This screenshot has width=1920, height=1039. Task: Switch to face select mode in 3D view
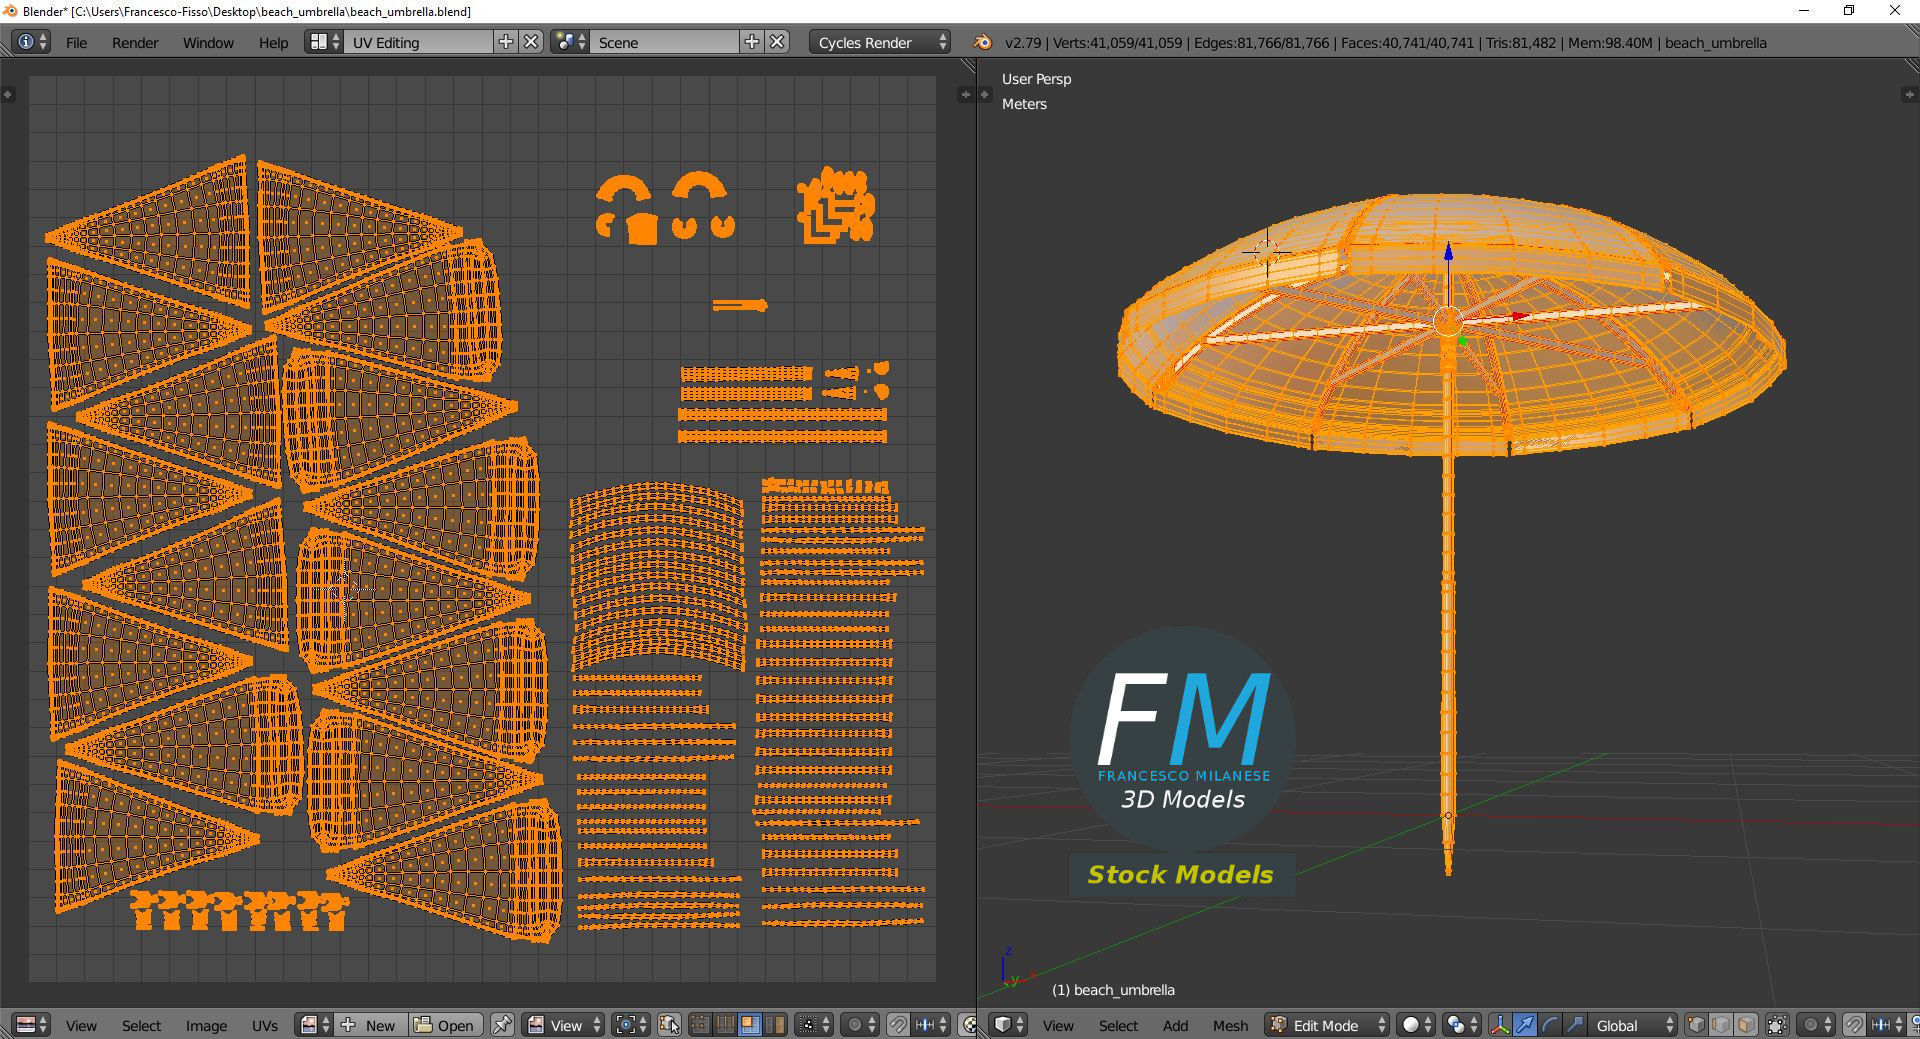(1746, 1025)
